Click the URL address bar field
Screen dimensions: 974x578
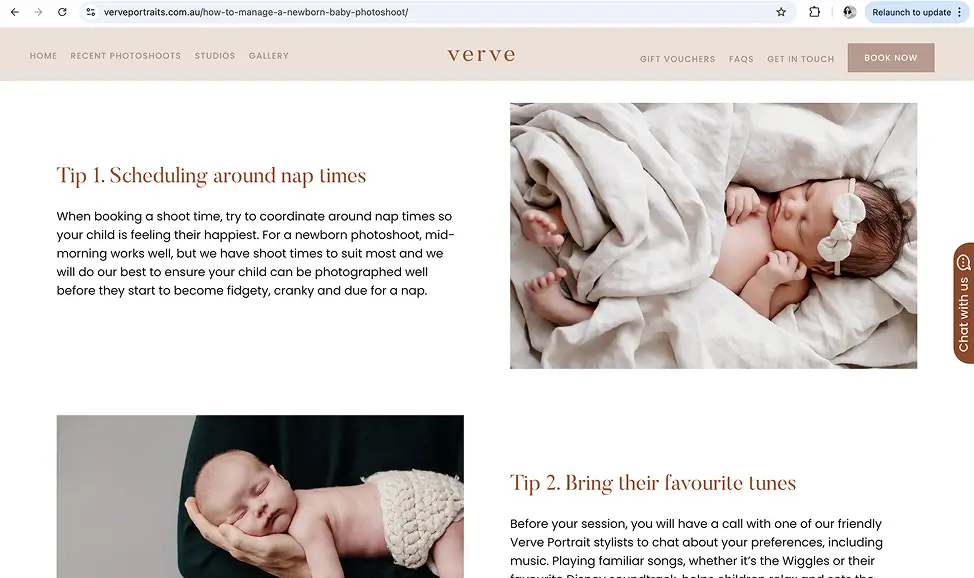435,12
